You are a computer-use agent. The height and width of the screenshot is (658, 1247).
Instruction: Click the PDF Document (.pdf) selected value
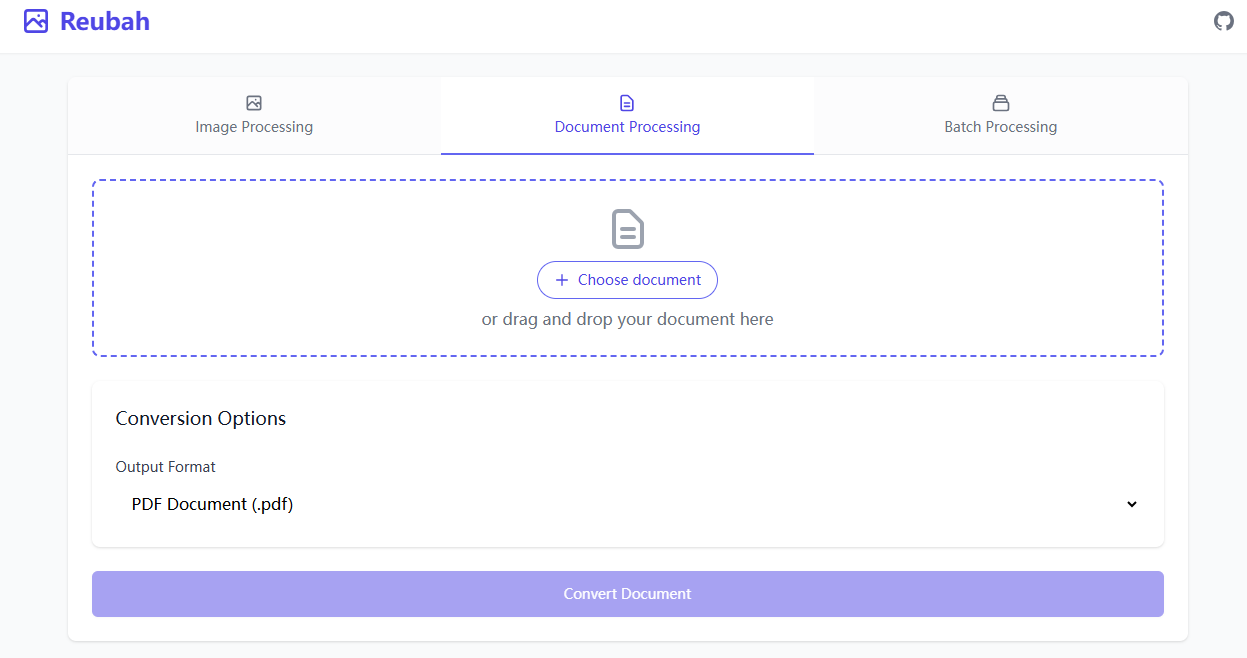tap(212, 504)
